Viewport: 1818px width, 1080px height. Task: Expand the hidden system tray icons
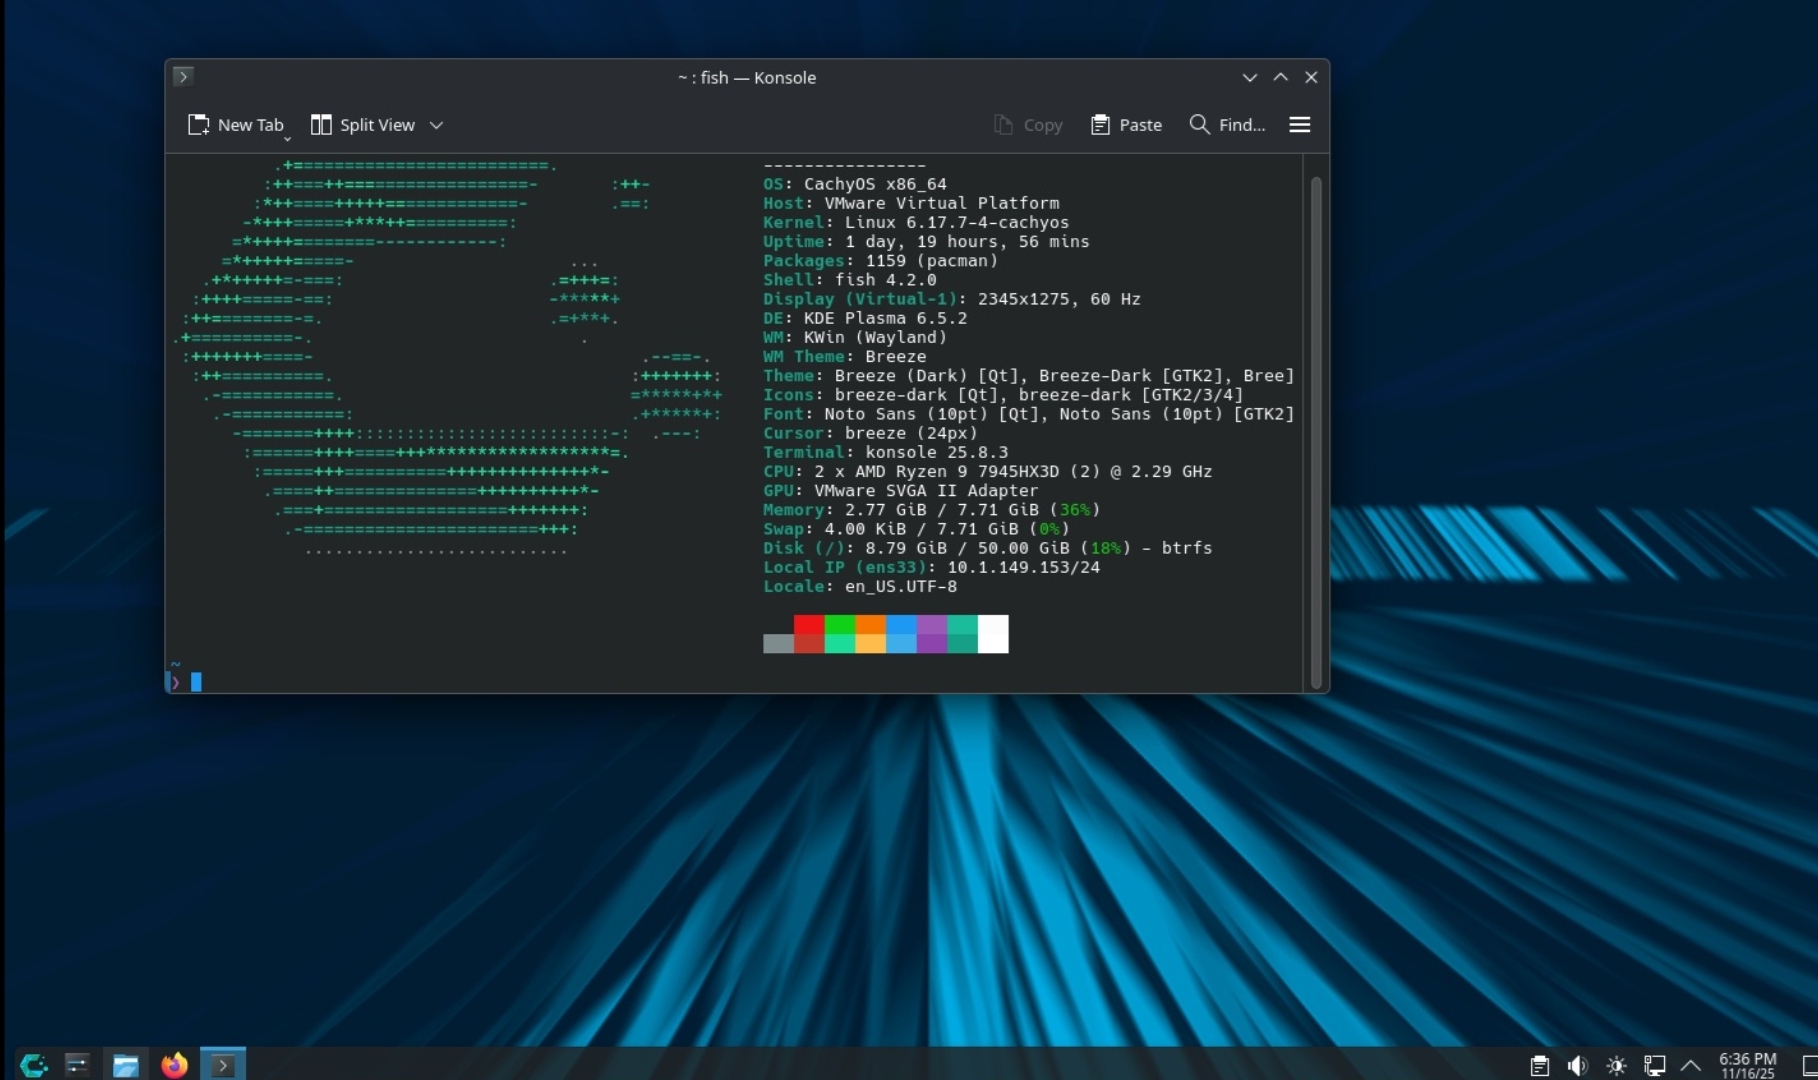[x=1691, y=1066]
